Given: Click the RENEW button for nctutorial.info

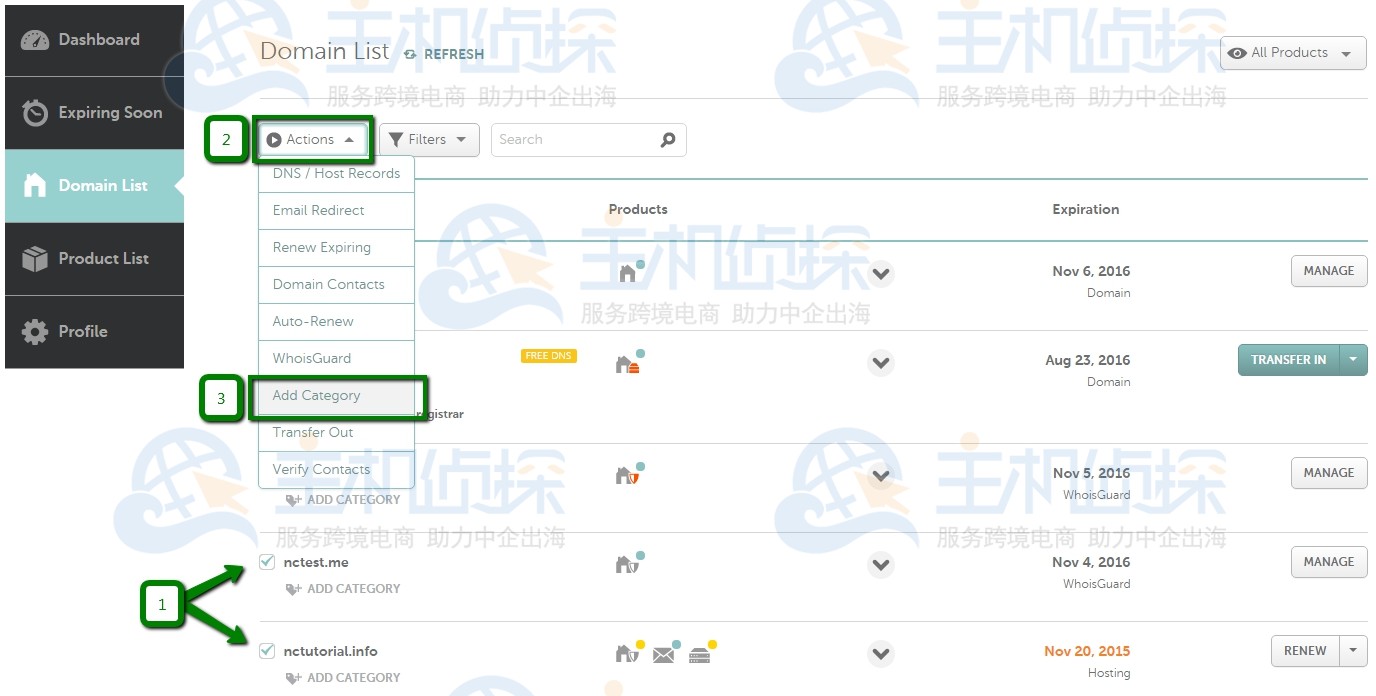Looking at the screenshot, I should 1305,650.
